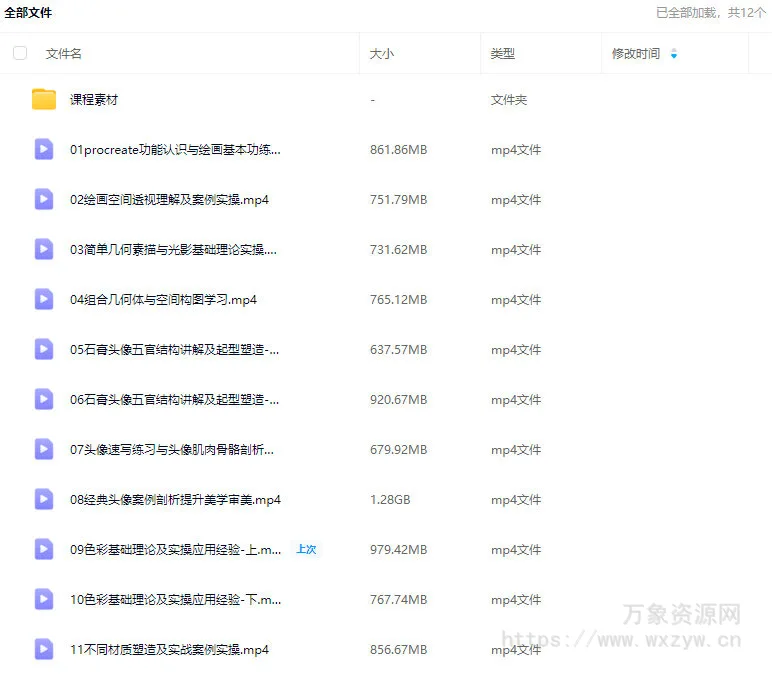Click video icon for 11不同材质塑造 file
The image size is (772, 674).
click(44, 649)
